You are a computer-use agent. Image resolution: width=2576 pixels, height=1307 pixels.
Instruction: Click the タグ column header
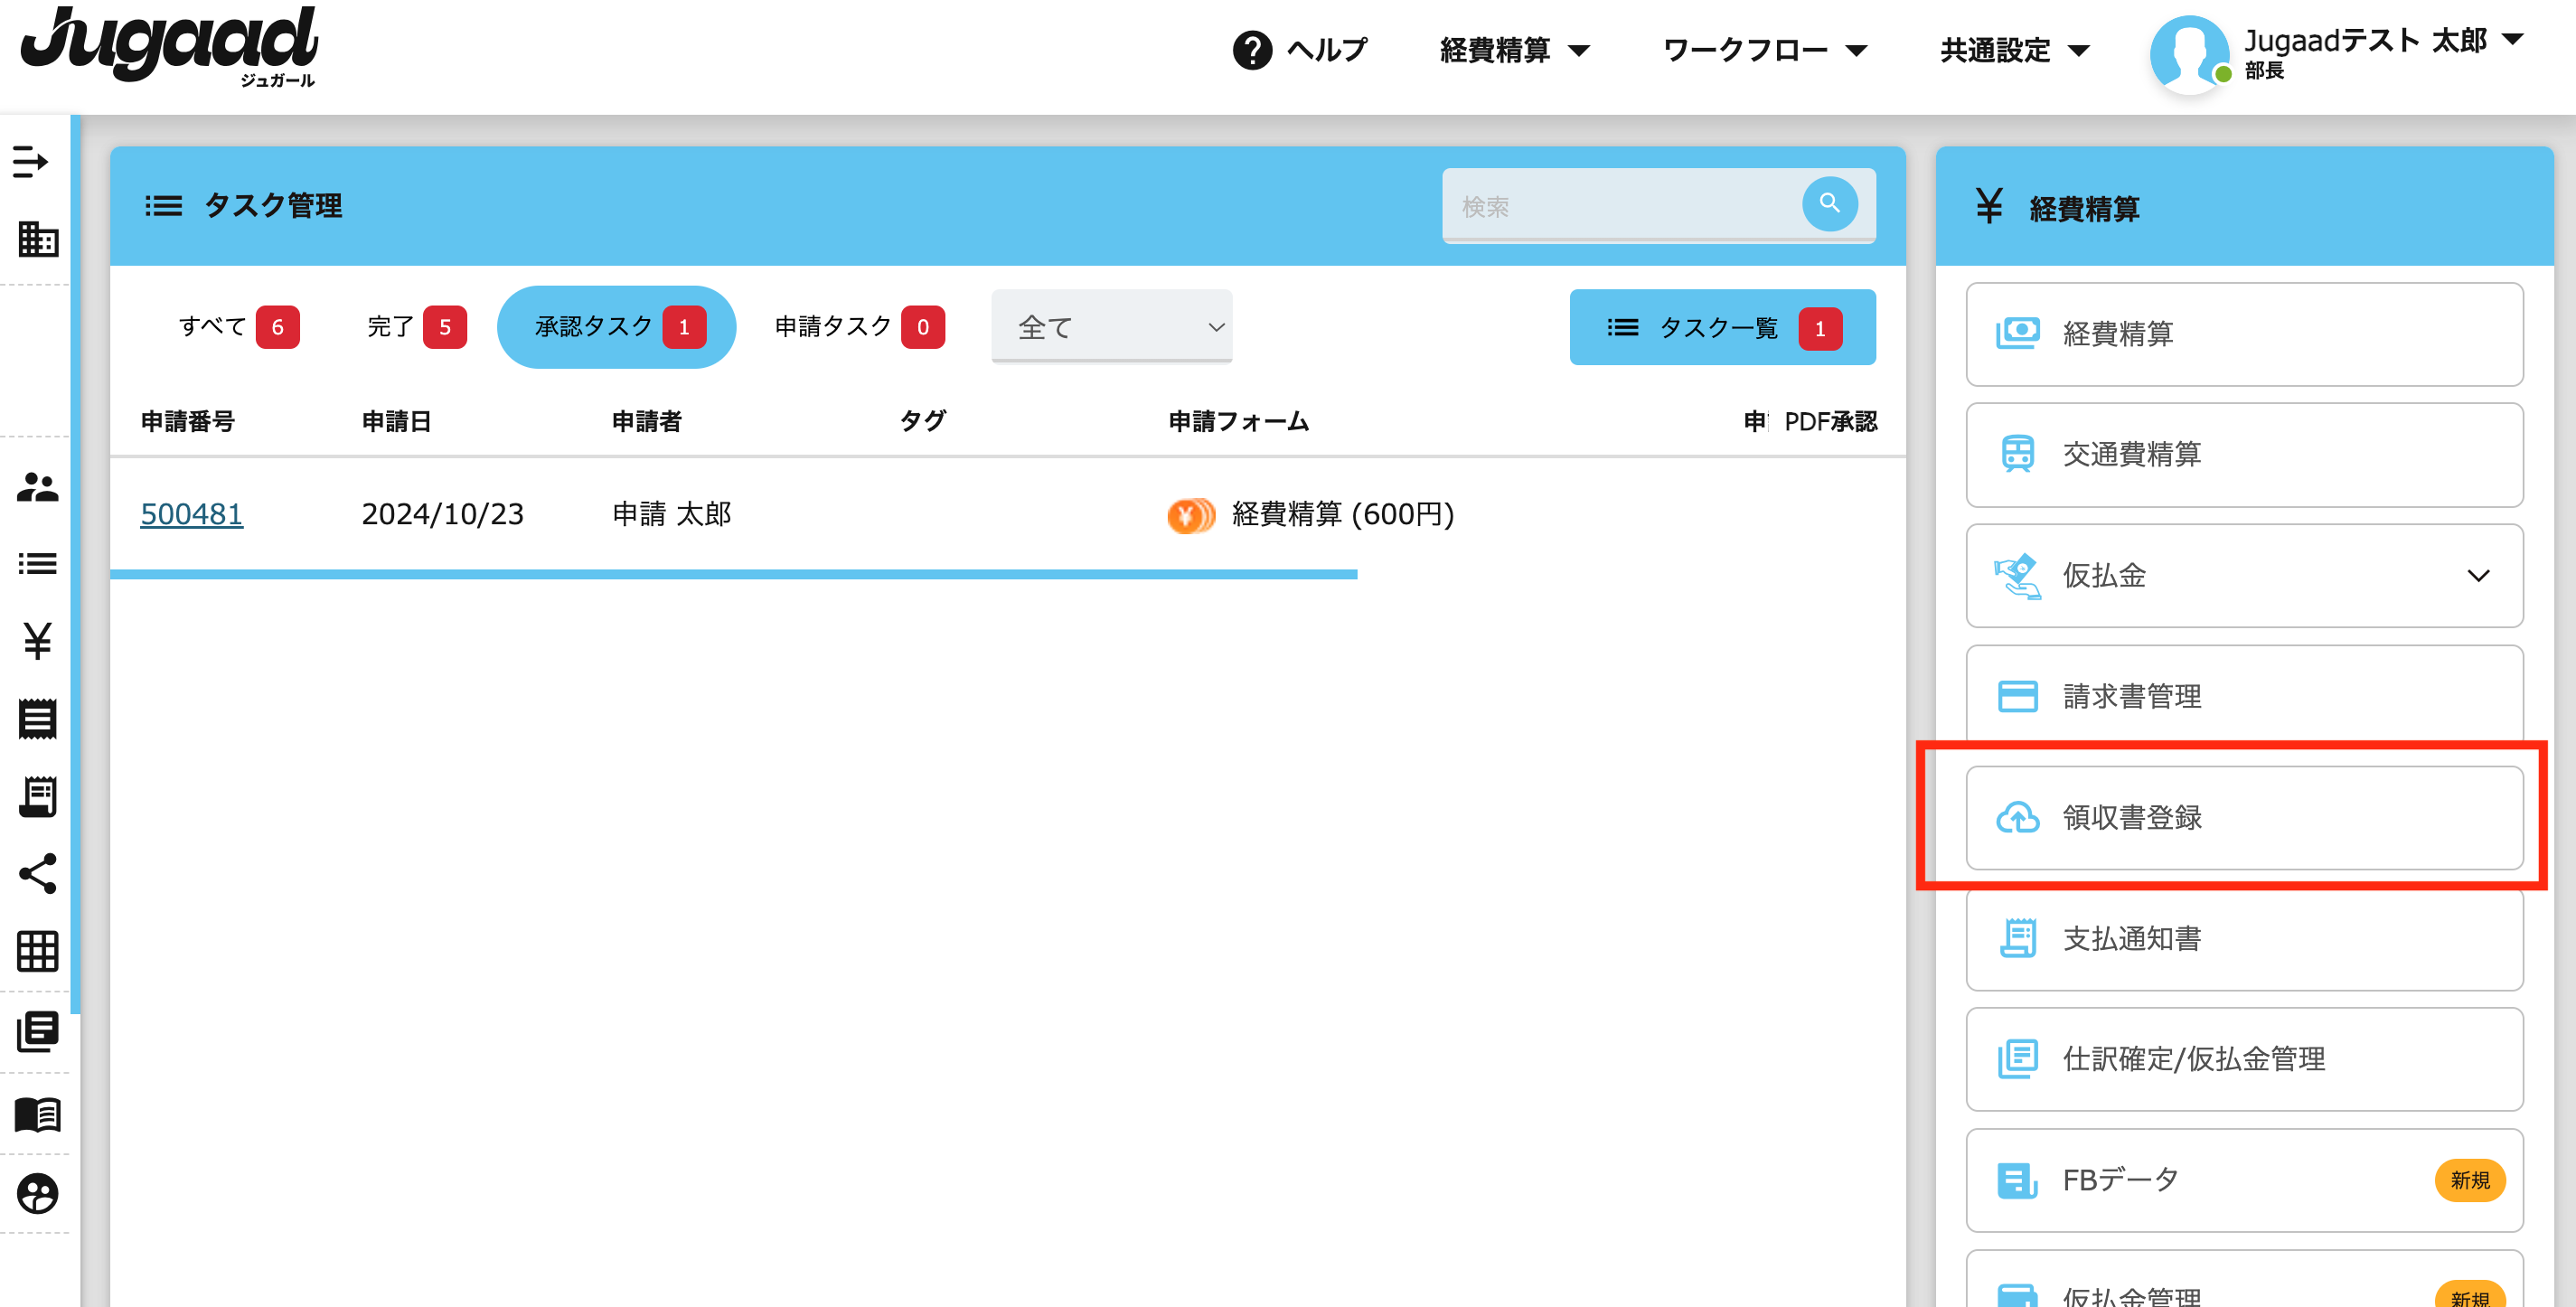click(922, 421)
